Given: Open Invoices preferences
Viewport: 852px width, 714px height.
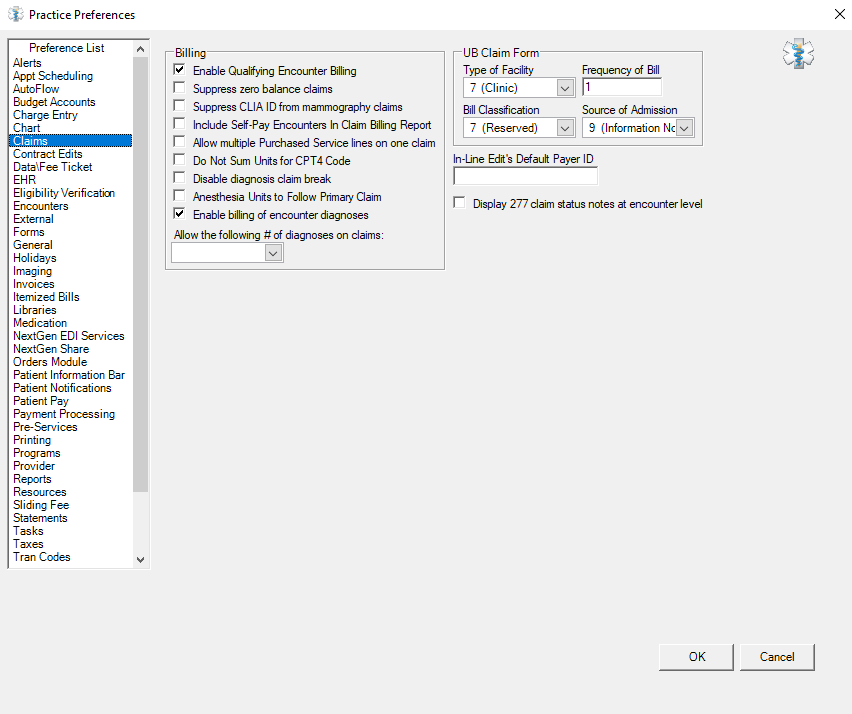Looking at the screenshot, I should point(34,284).
